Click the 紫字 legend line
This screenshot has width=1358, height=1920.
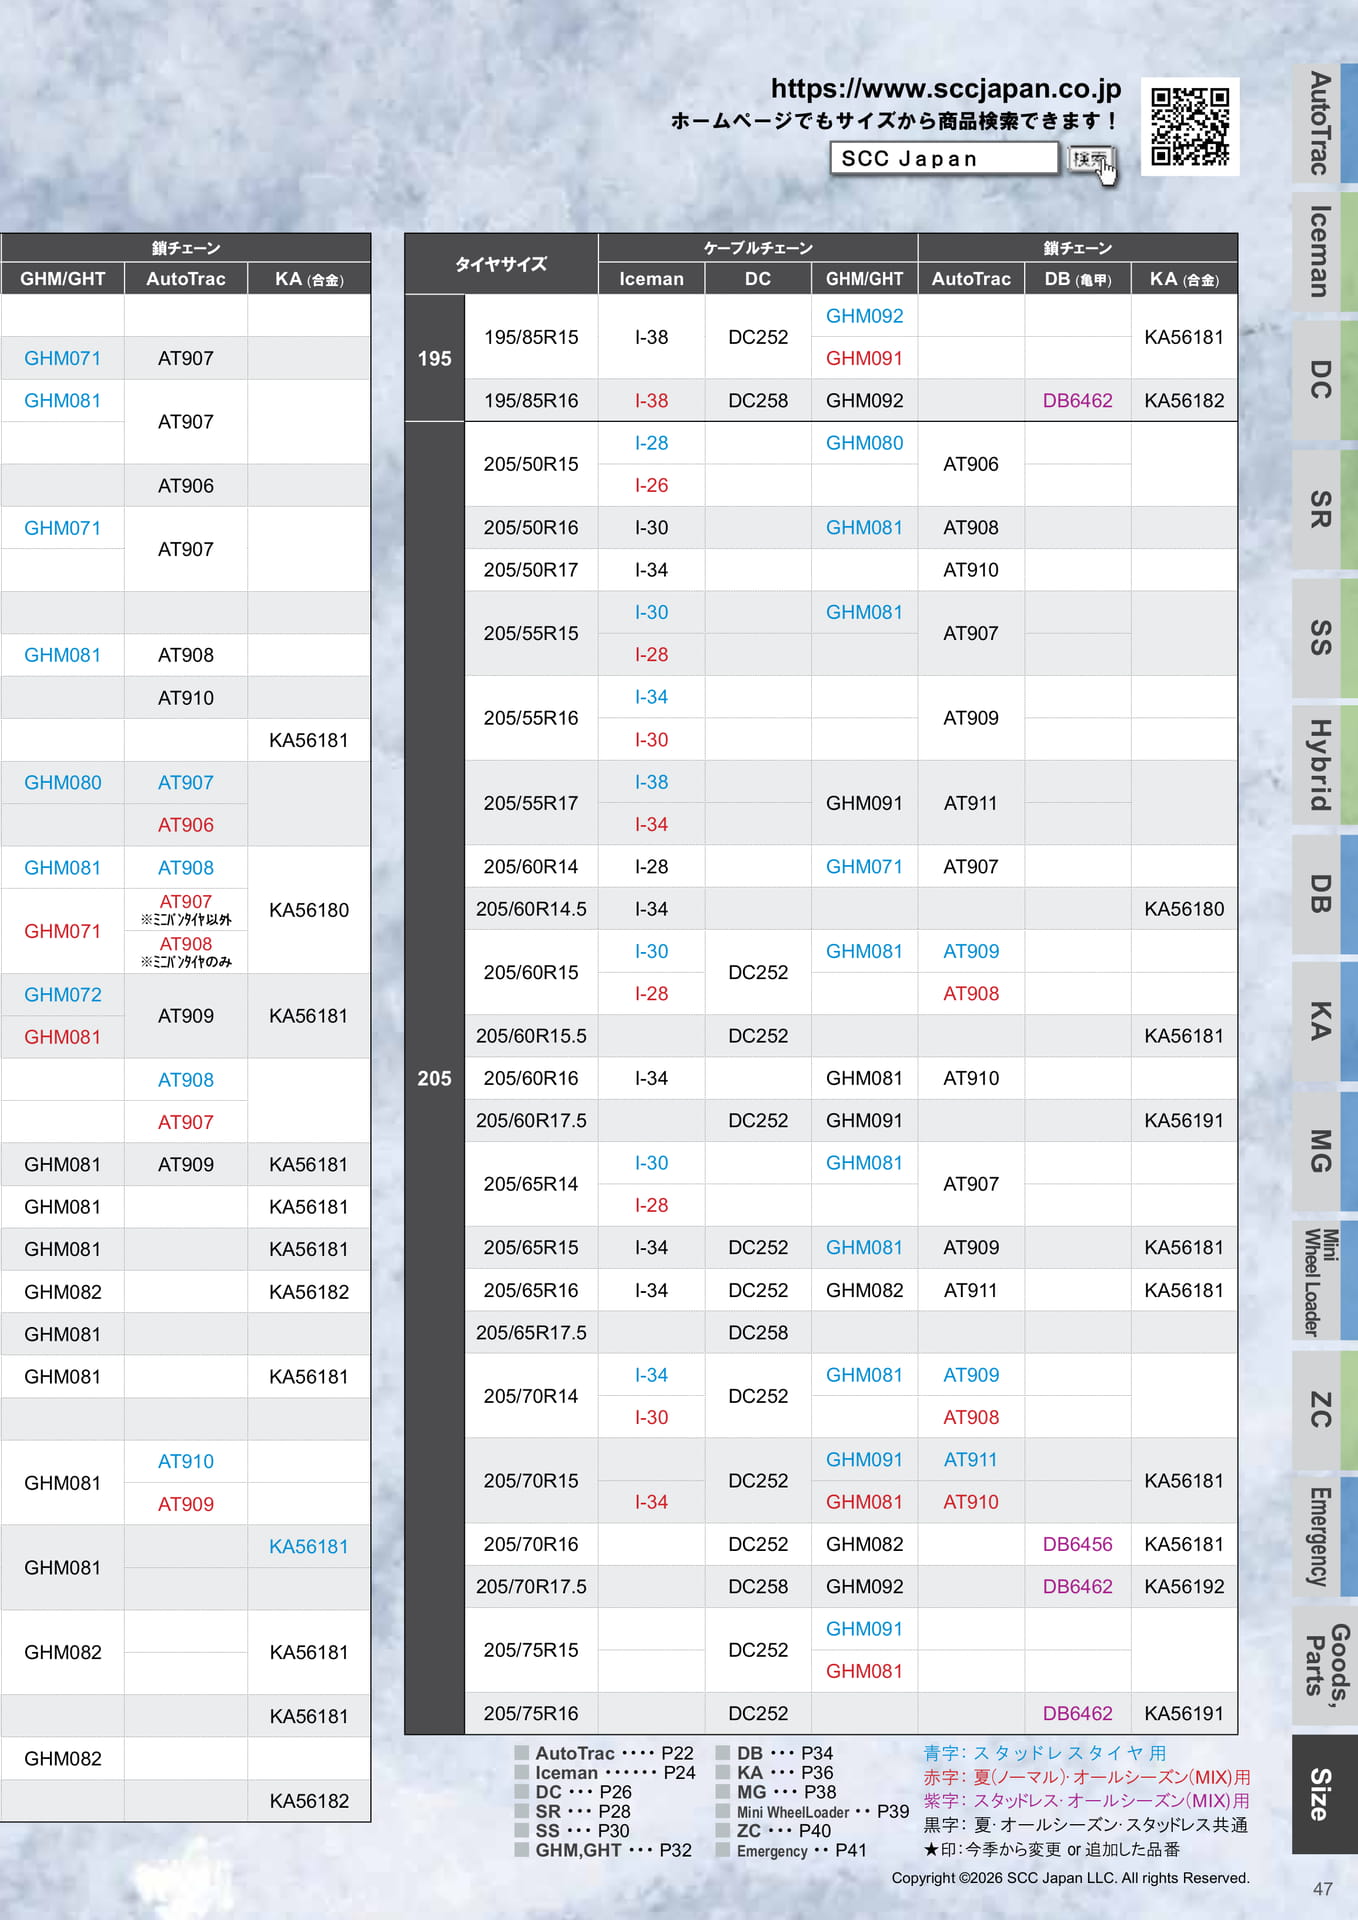pos(1087,1801)
